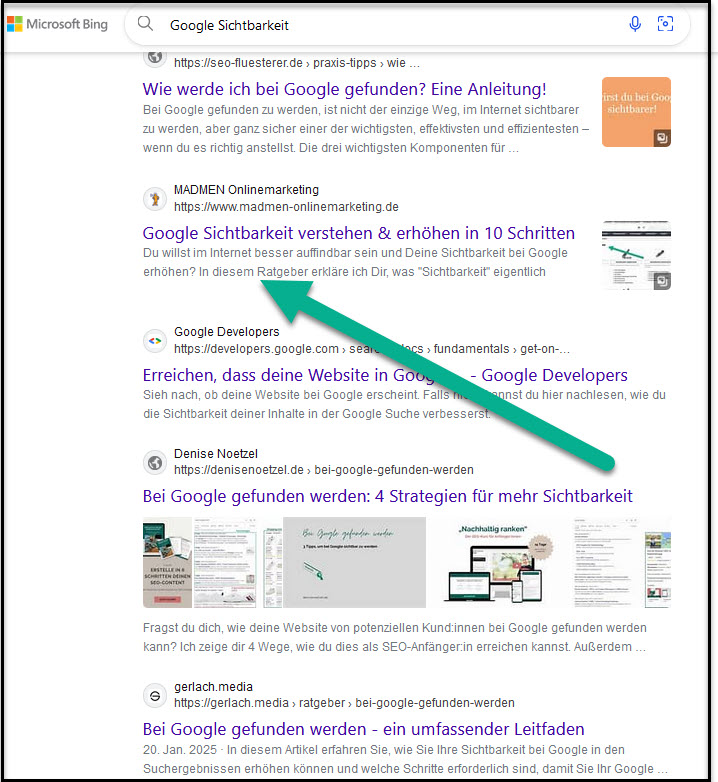The image size is (718, 782).
Task: Click snippet 'Du willst im Internet besser auffindbar'
Action: pyautogui.click(x=355, y=262)
